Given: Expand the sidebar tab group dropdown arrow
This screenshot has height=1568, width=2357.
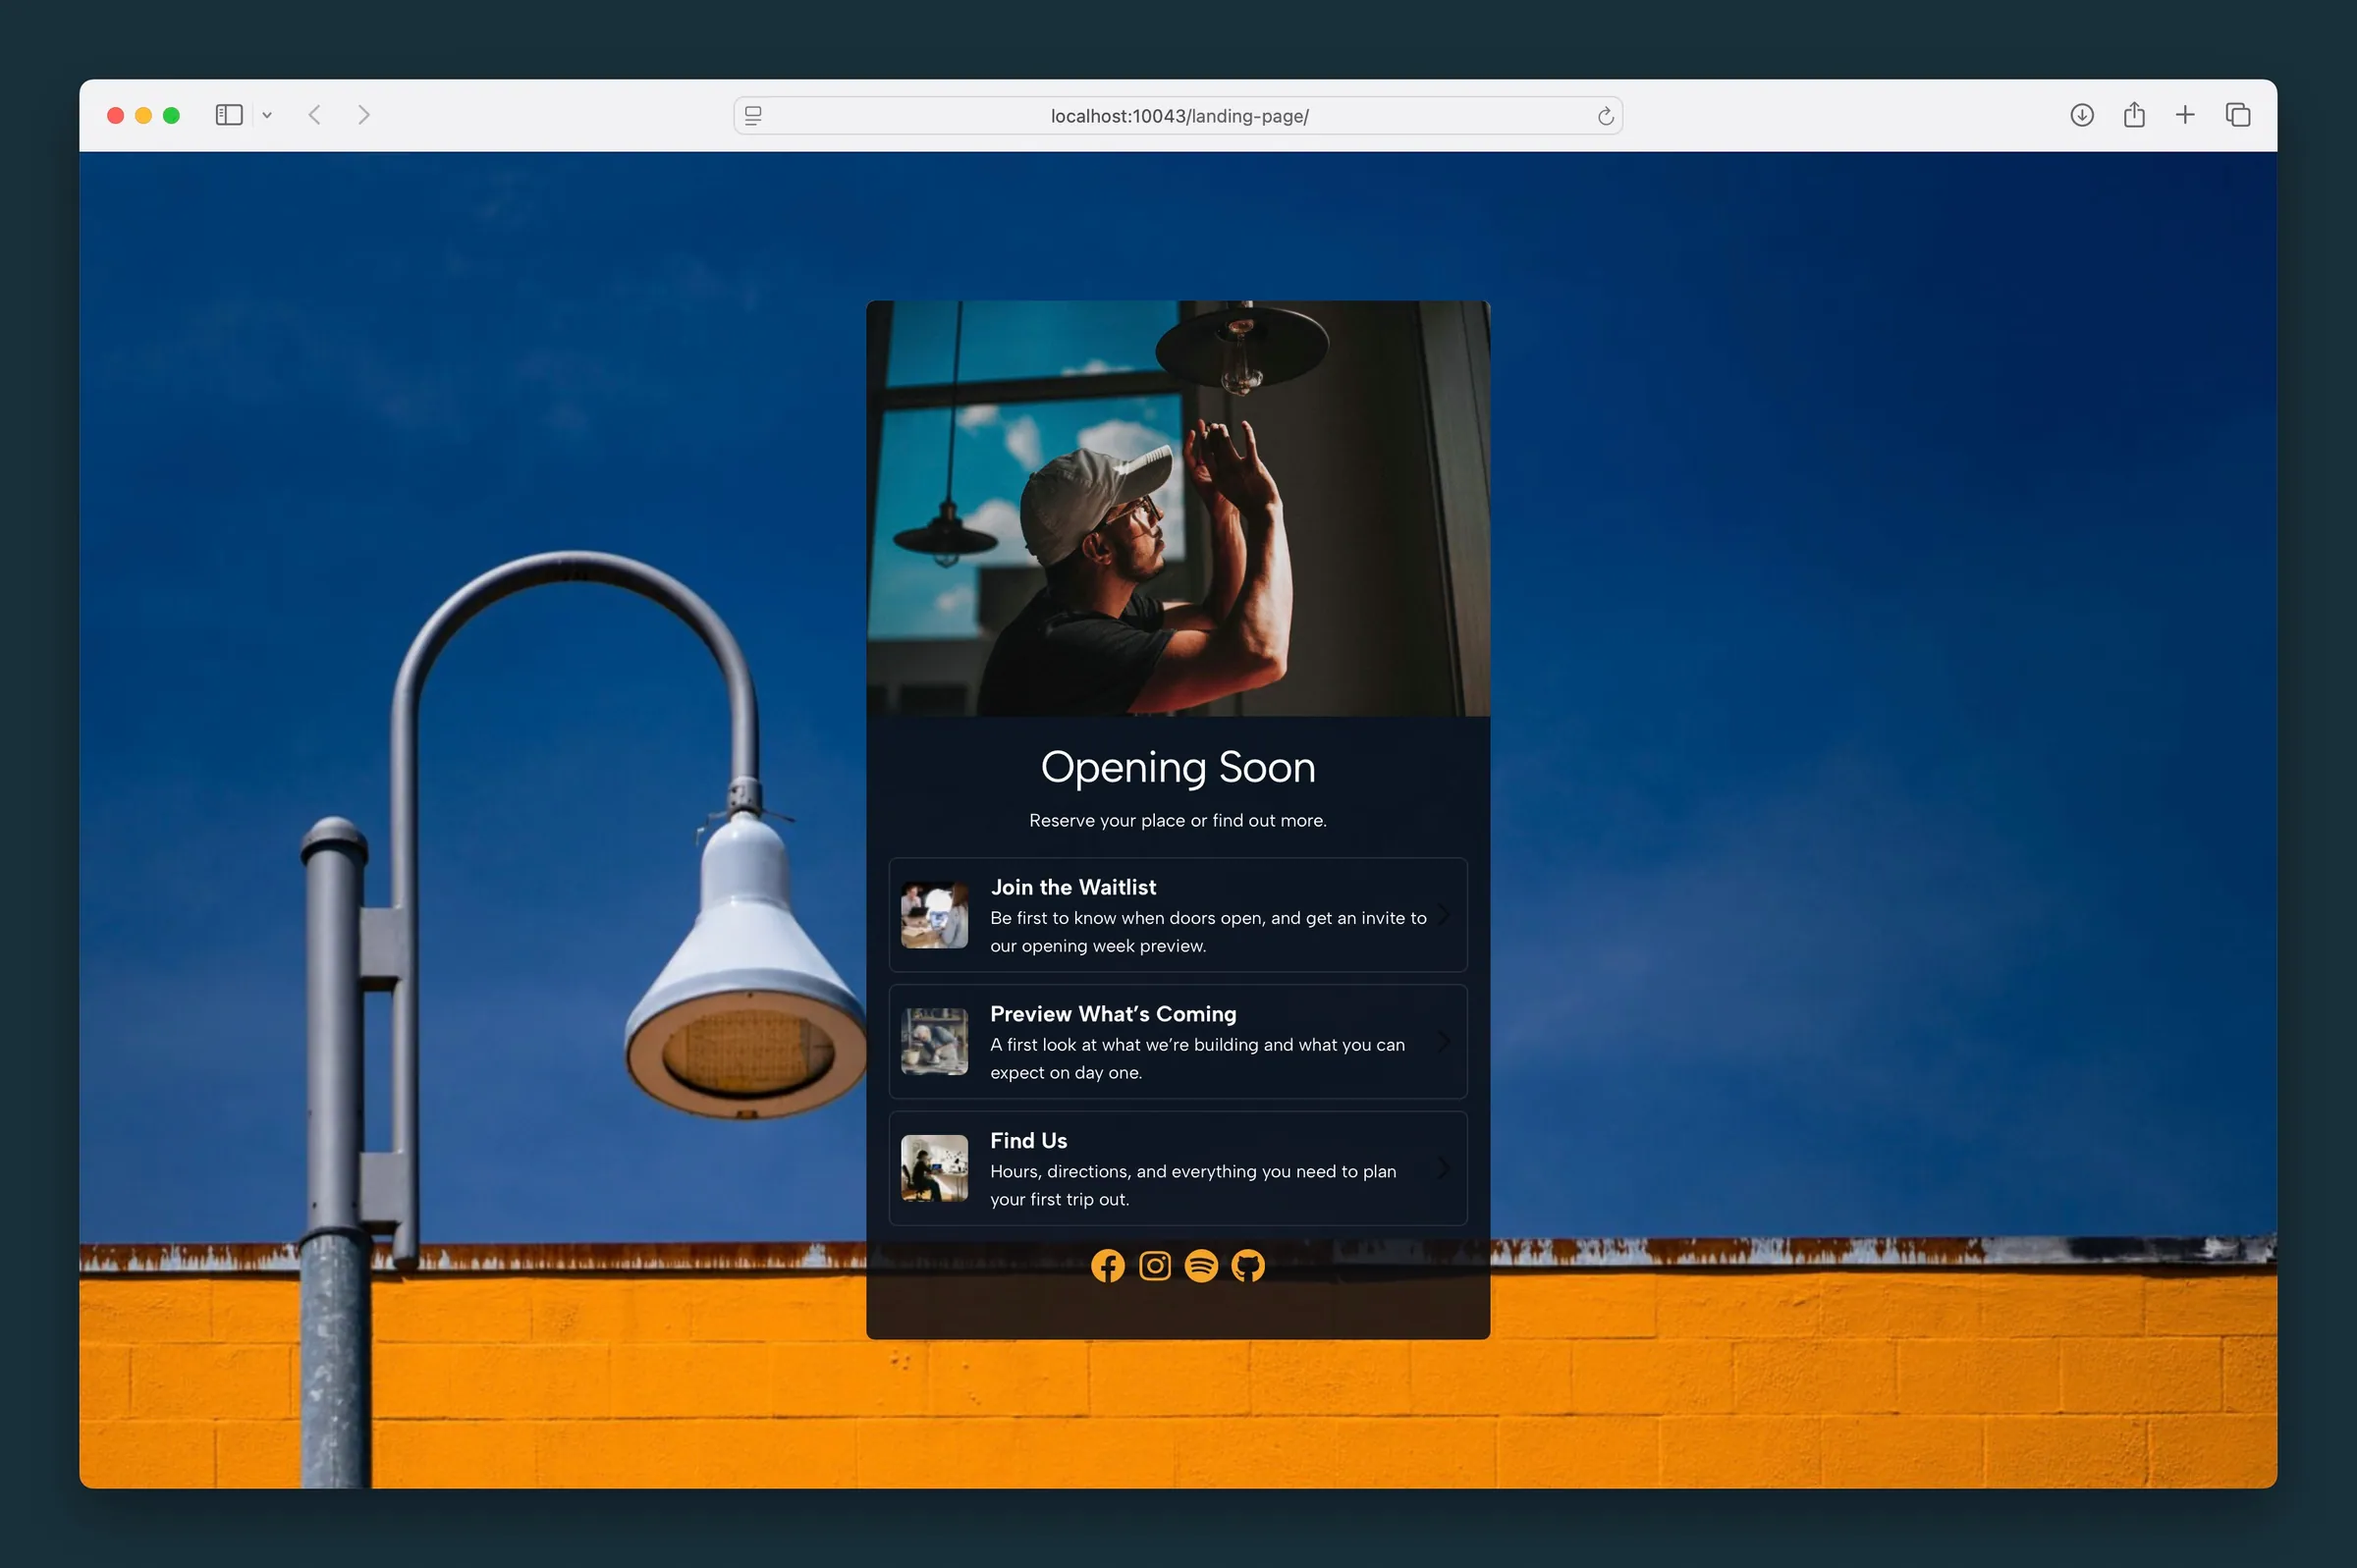Looking at the screenshot, I should [x=267, y=115].
